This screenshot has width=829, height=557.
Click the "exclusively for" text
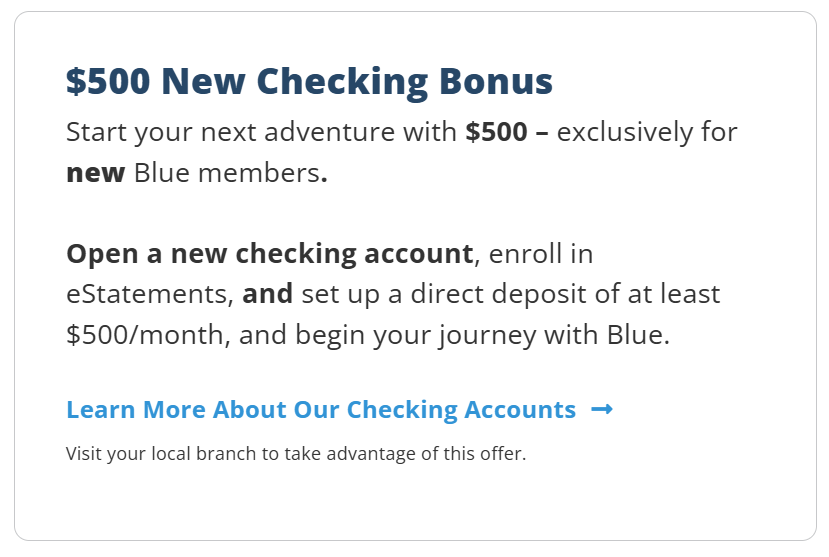pos(647,132)
